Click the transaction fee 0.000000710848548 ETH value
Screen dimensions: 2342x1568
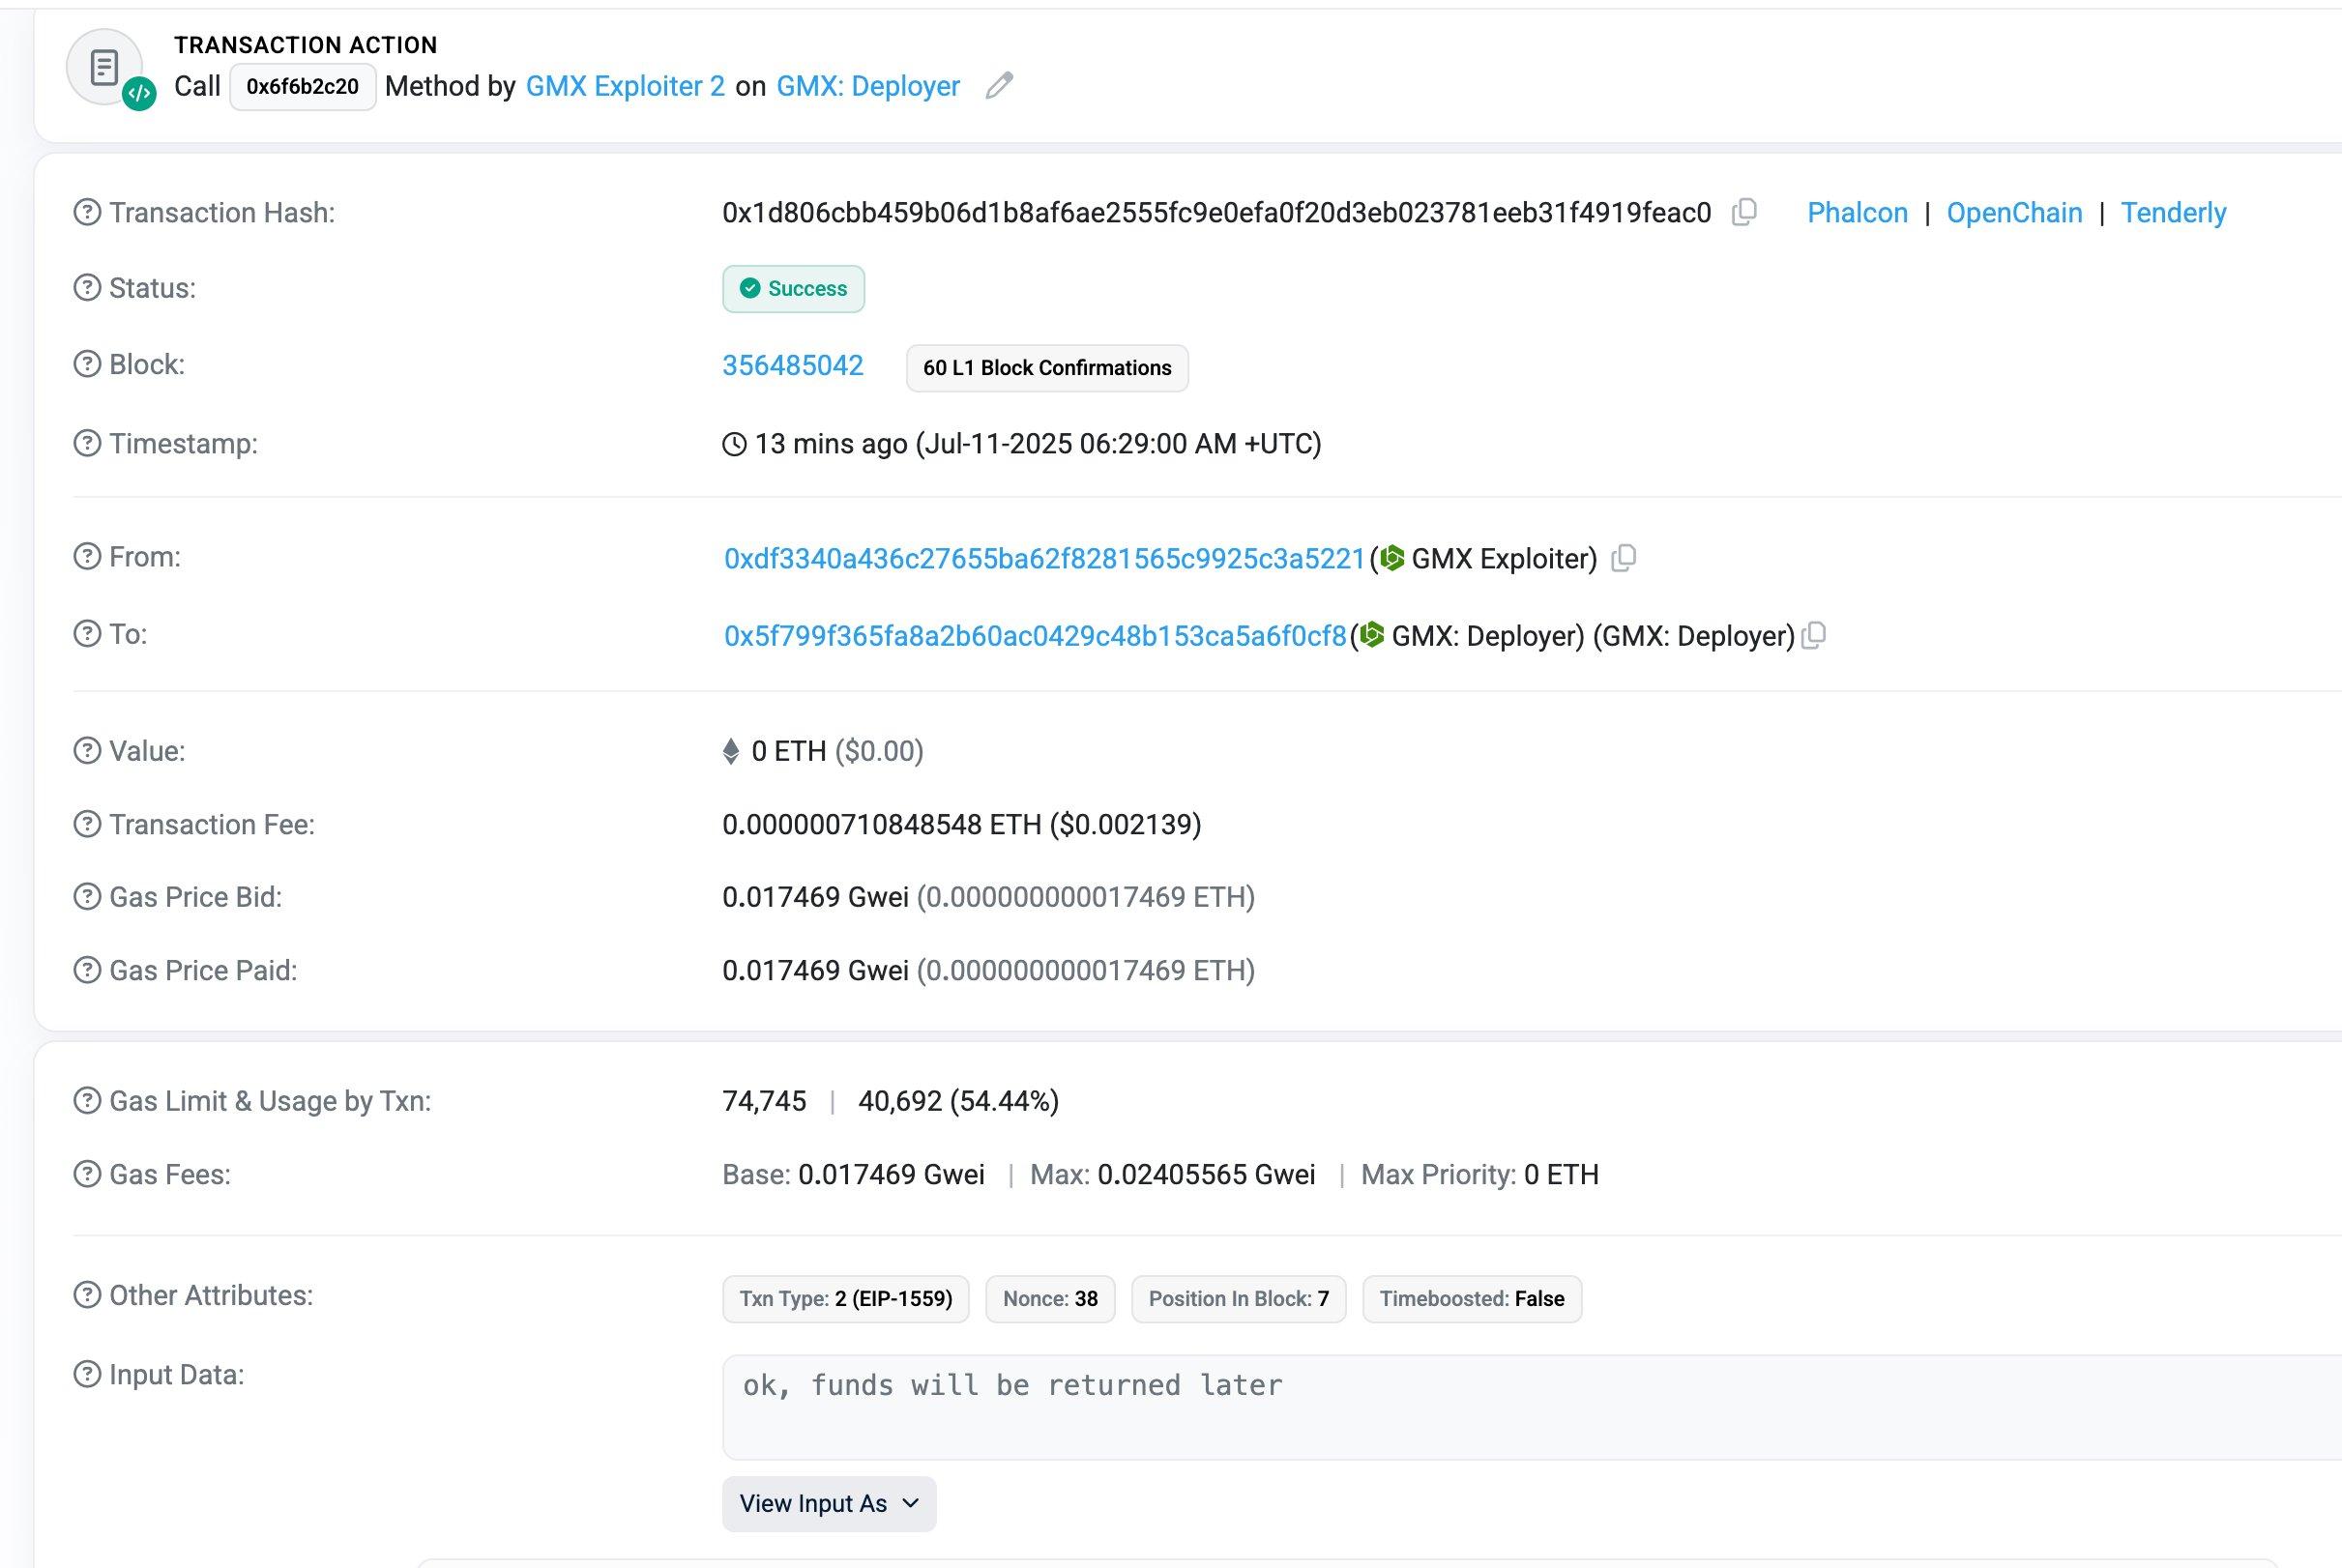(x=961, y=824)
